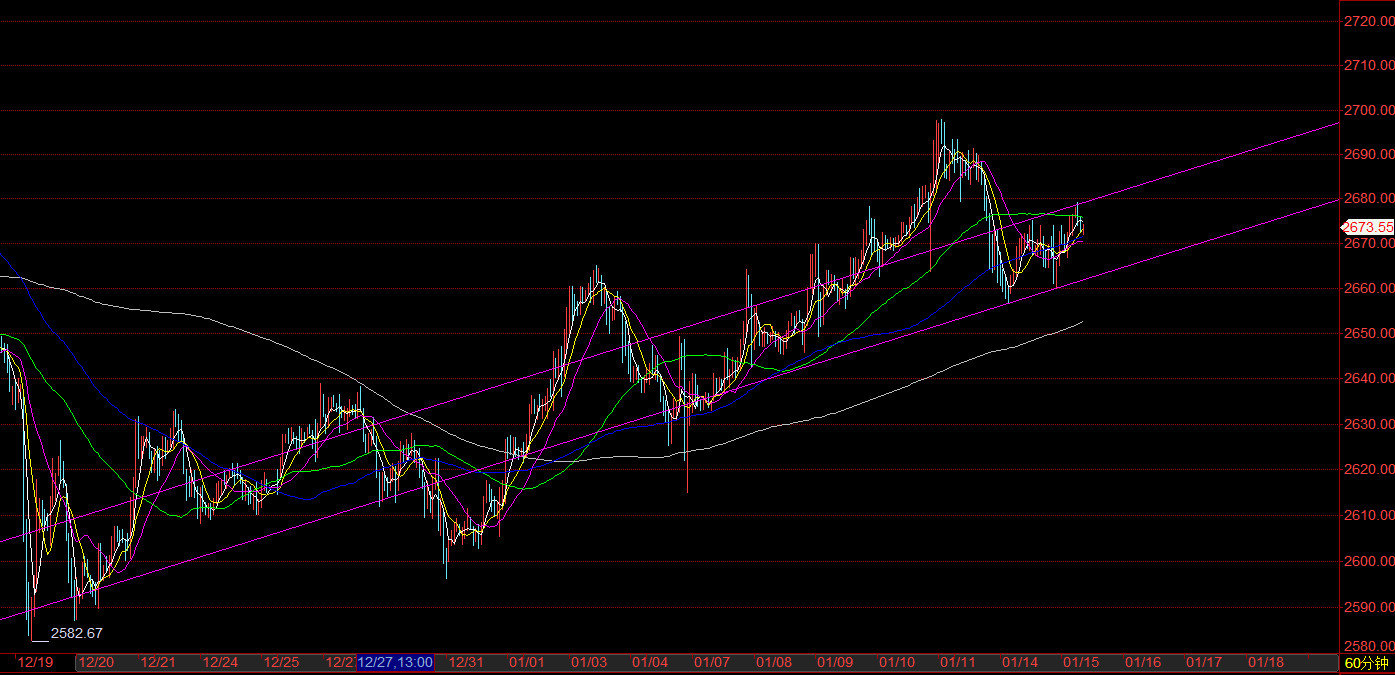Select the 12/19 date on time axis
The width and height of the screenshot is (1395, 675).
[x=35, y=662]
